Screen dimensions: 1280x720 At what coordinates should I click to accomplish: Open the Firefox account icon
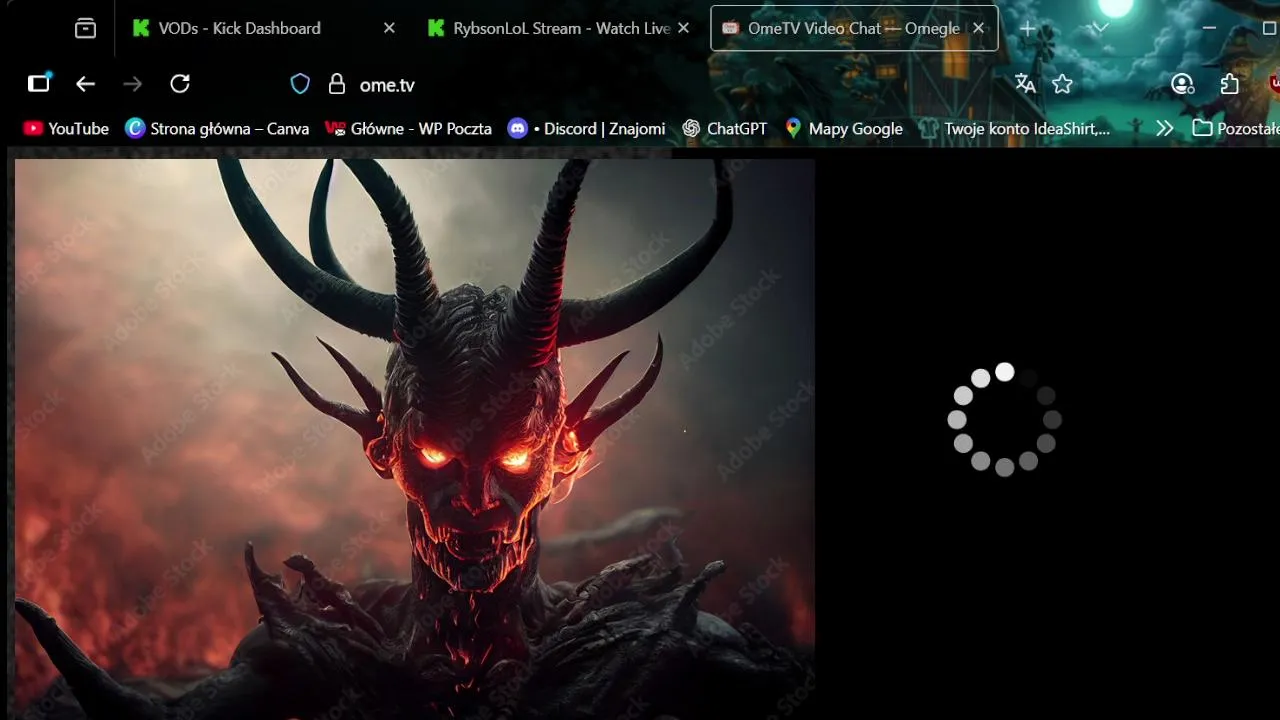coord(1183,84)
